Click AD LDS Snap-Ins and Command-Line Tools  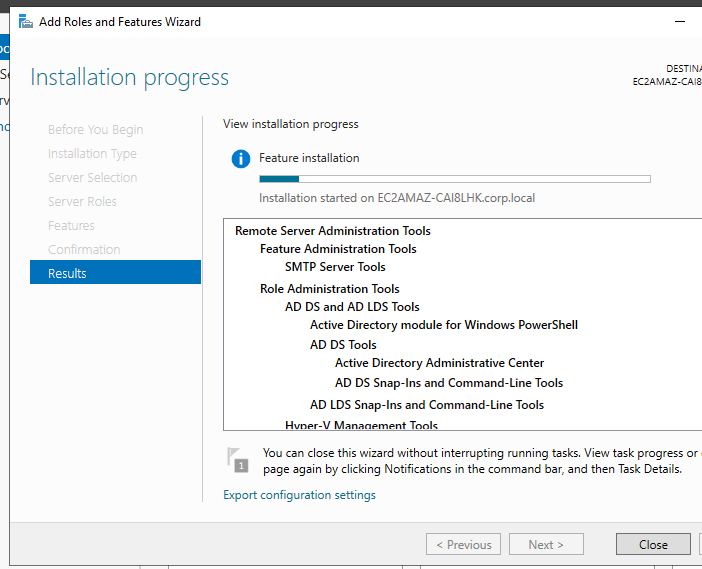click(x=427, y=405)
